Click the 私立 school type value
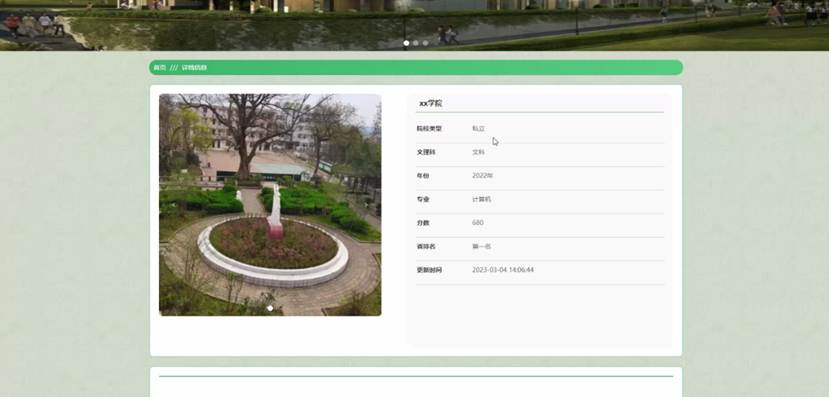829x397 pixels. [478, 128]
